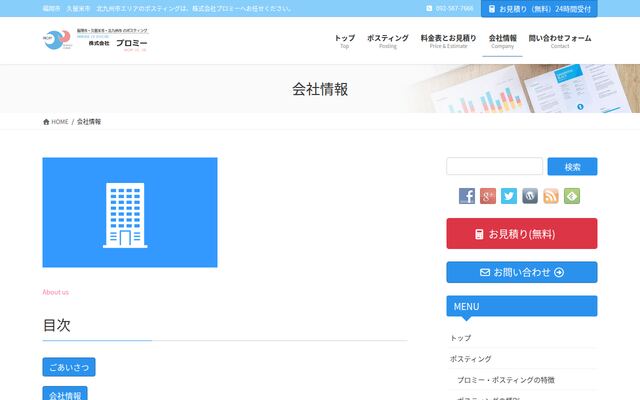Screen dimensions: 640x400
Task: Open the green Feedly icon
Action: (572, 196)
